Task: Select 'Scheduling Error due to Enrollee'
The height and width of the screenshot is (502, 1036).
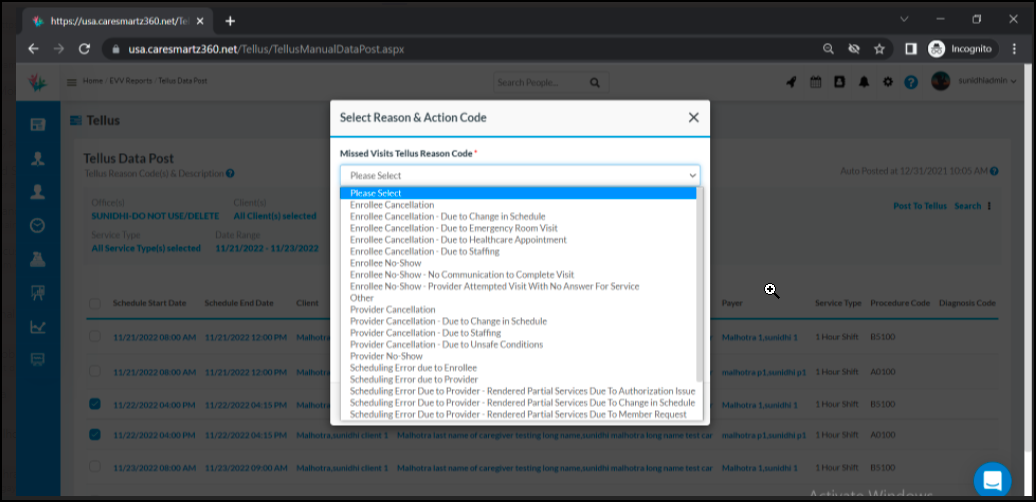Action: pyautogui.click(x=413, y=367)
